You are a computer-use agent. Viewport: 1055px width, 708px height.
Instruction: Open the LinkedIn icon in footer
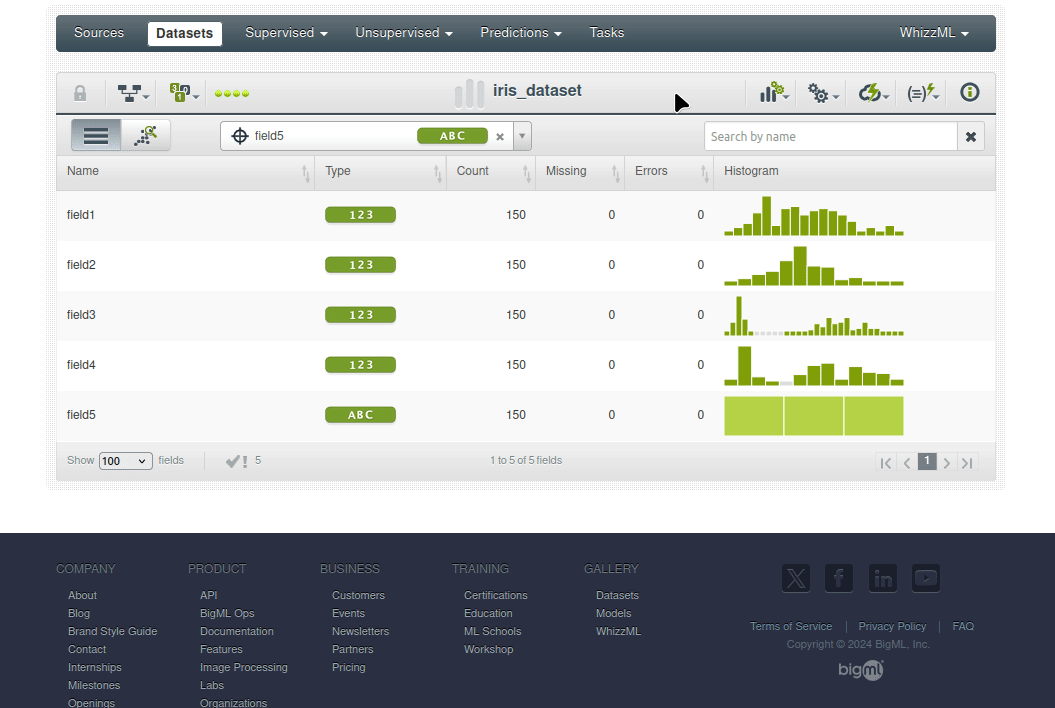(x=882, y=578)
